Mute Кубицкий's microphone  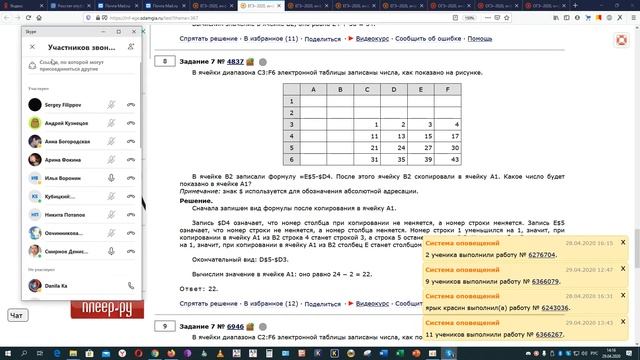point(111,196)
